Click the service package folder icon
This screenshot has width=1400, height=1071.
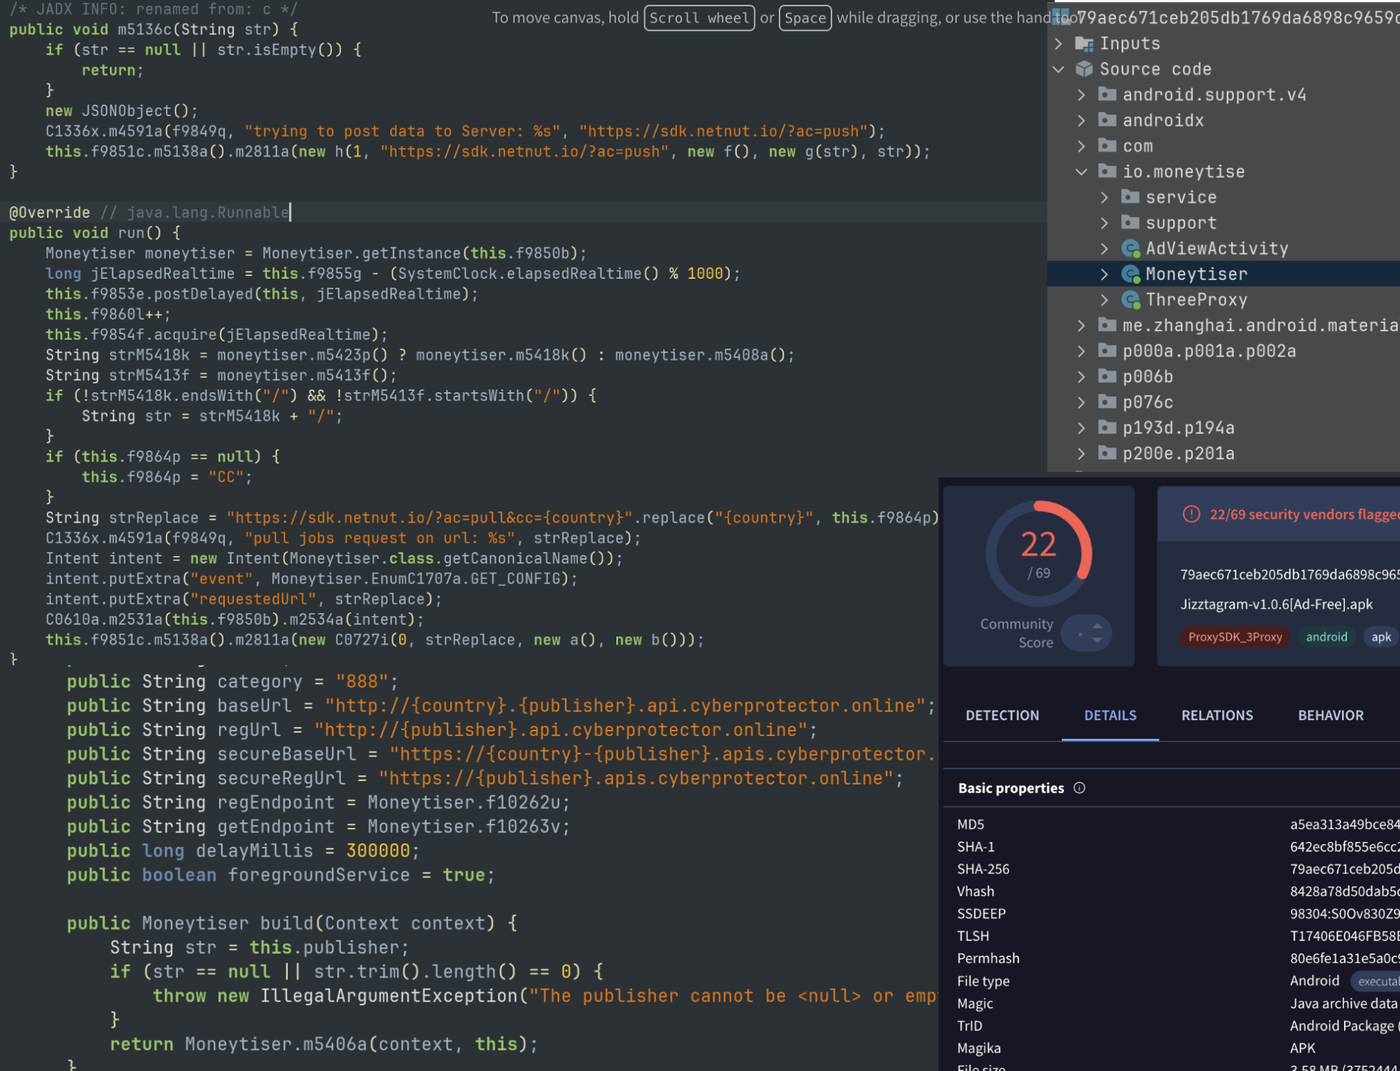pos(1130,197)
